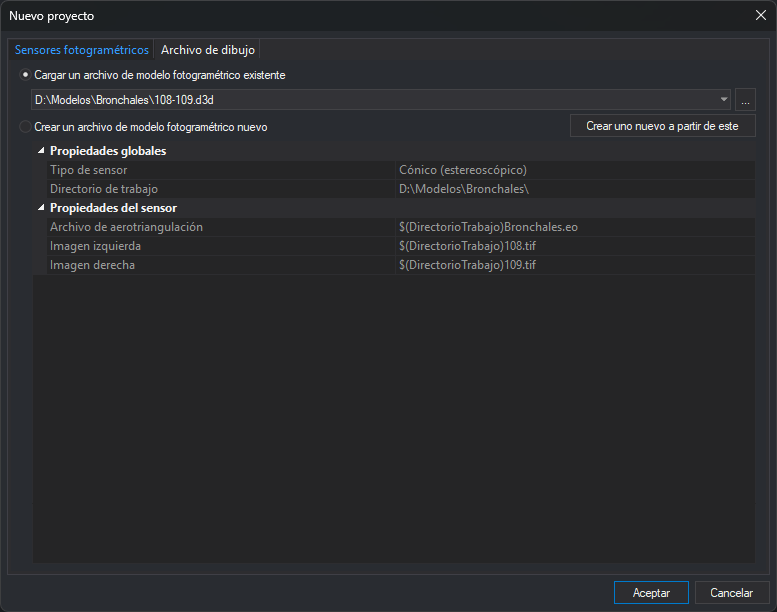Confirm with the Aceptar button
Viewport: 777px width, 612px height.
(x=651, y=593)
